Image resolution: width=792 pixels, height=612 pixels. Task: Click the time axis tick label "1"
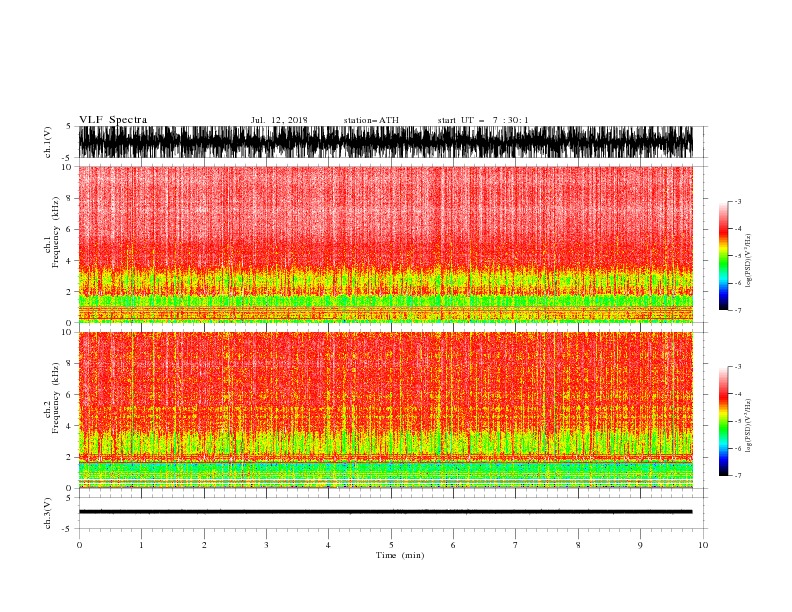141,545
